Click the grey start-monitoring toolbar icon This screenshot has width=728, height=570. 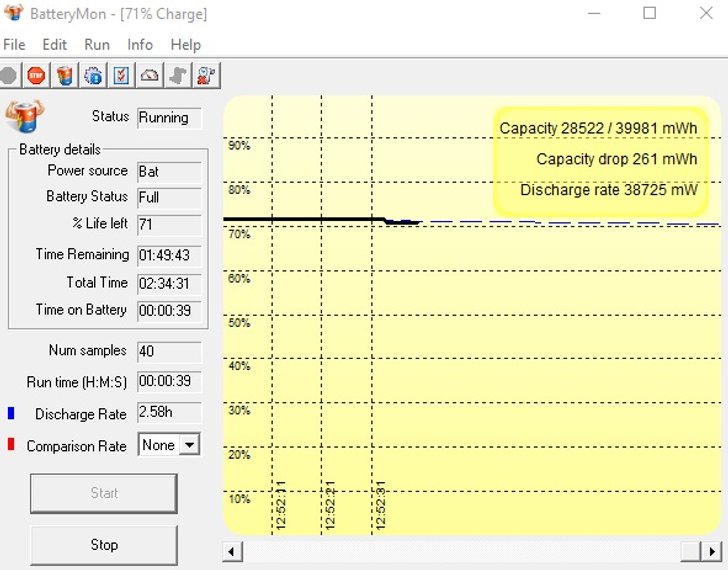(x=8, y=75)
